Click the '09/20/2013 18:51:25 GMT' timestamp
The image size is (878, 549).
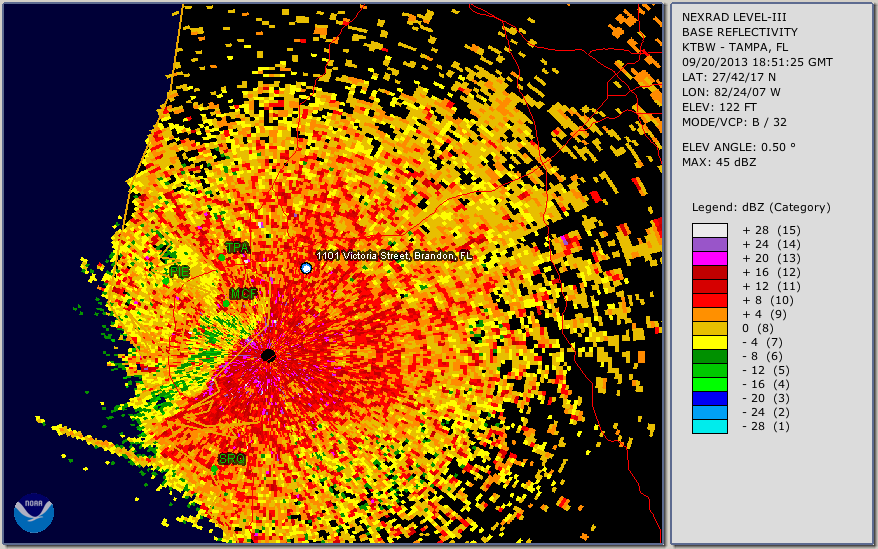point(757,62)
